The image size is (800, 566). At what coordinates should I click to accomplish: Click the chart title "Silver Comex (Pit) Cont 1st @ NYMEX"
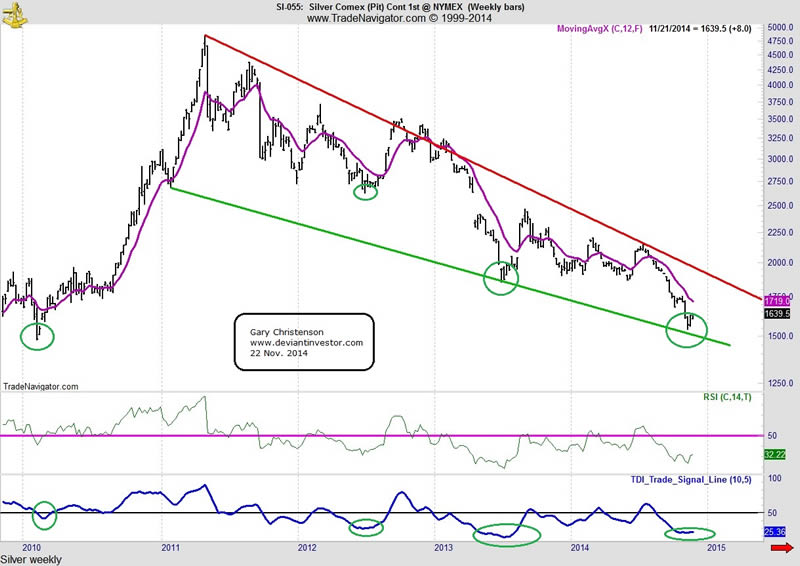[x=386, y=7]
